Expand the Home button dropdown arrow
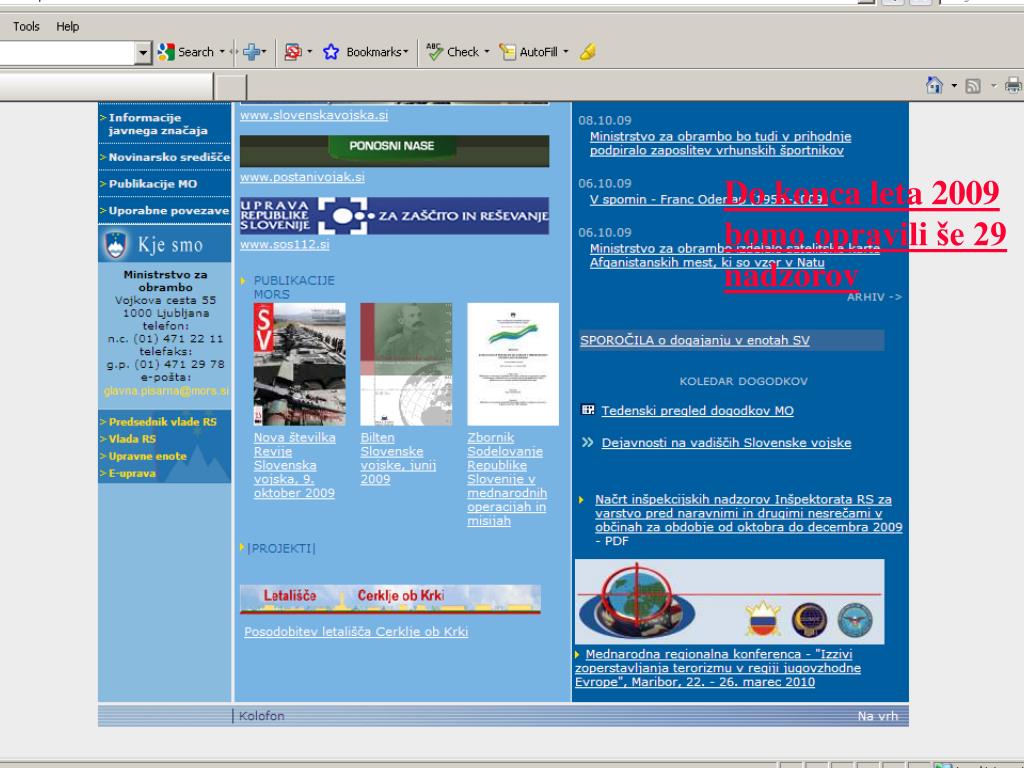Viewport: 1024px width, 768px height. click(954, 86)
